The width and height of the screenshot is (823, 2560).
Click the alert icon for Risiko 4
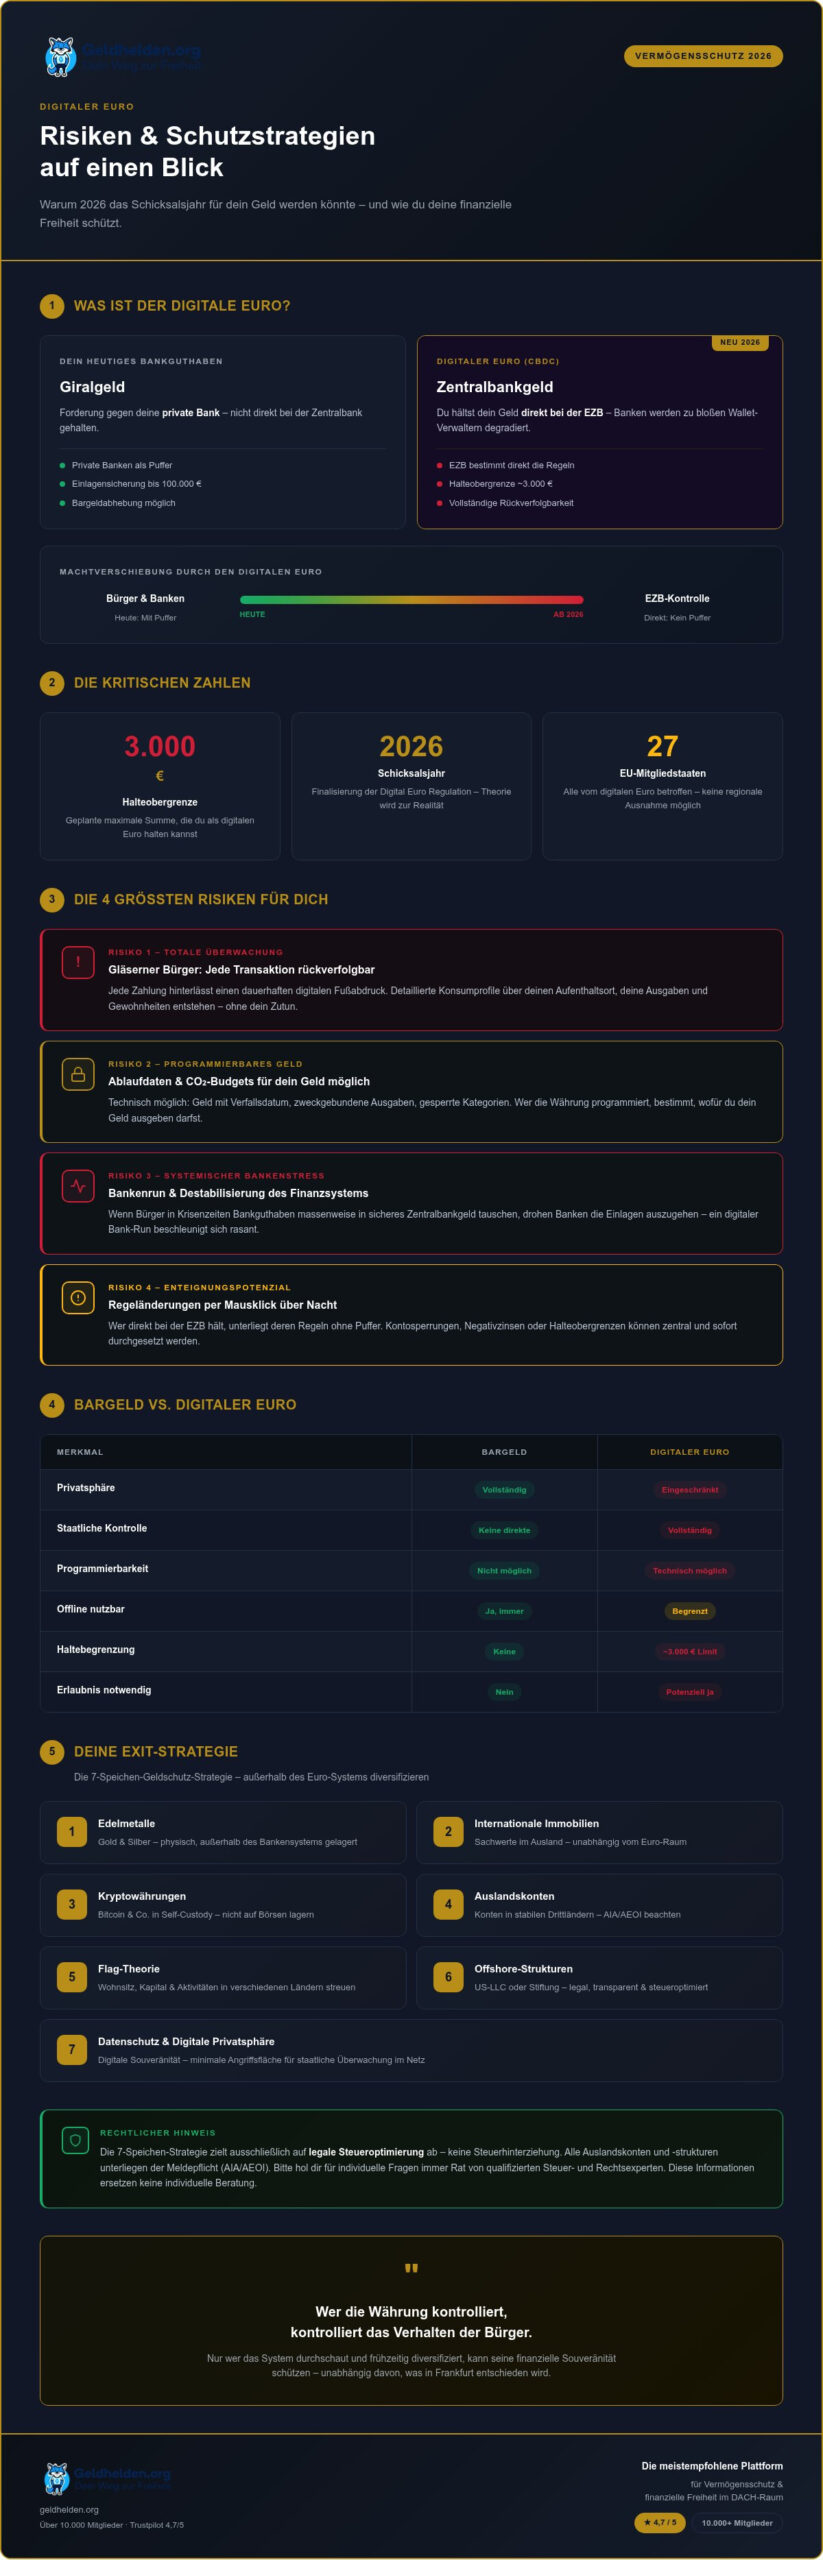pyautogui.click(x=78, y=1297)
